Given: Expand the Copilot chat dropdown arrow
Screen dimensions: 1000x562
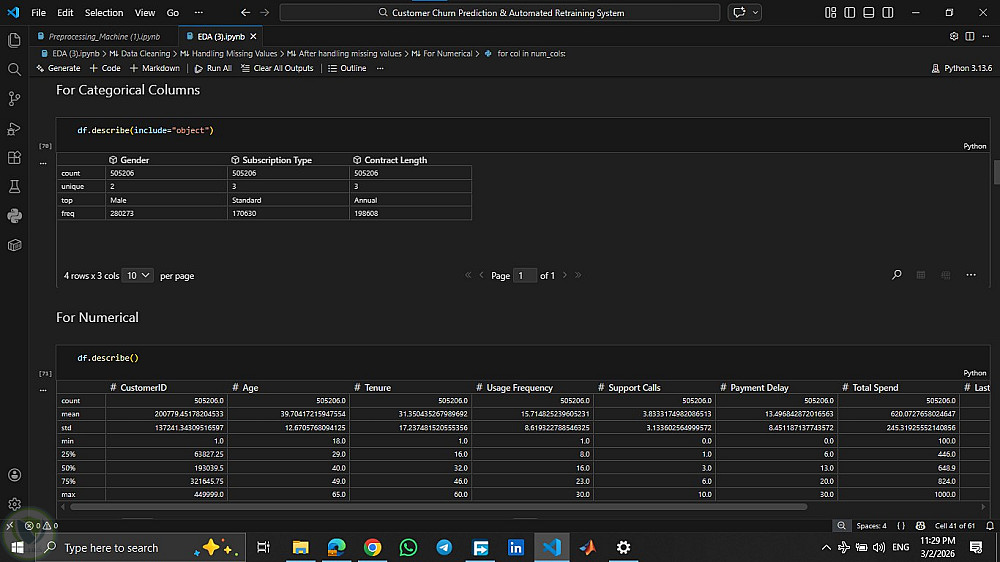Looking at the screenshot, I should point(755,13).
